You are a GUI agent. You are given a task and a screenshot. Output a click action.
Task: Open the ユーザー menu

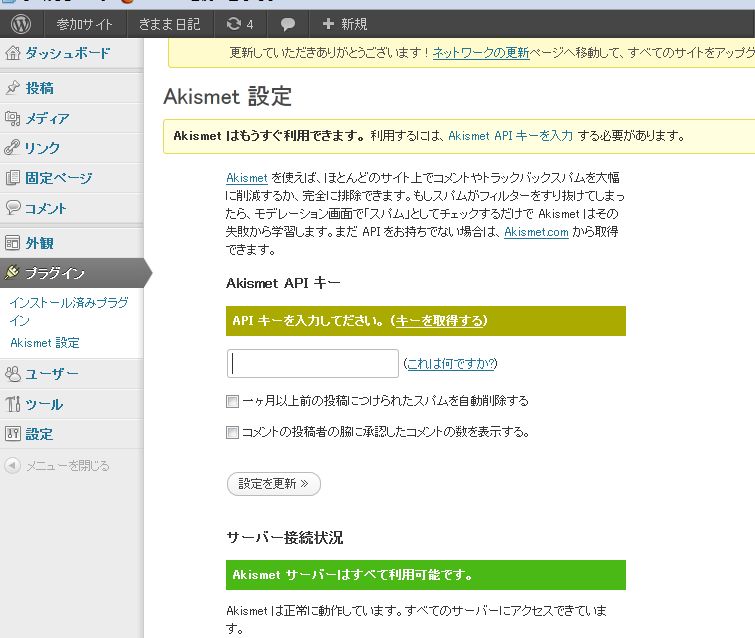pyautogui.click(x=52, y=374)
